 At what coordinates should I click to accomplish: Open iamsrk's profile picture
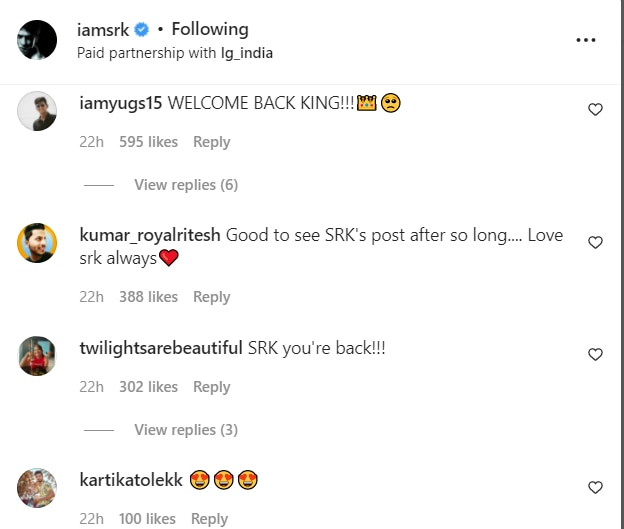(x=37, y=40)
